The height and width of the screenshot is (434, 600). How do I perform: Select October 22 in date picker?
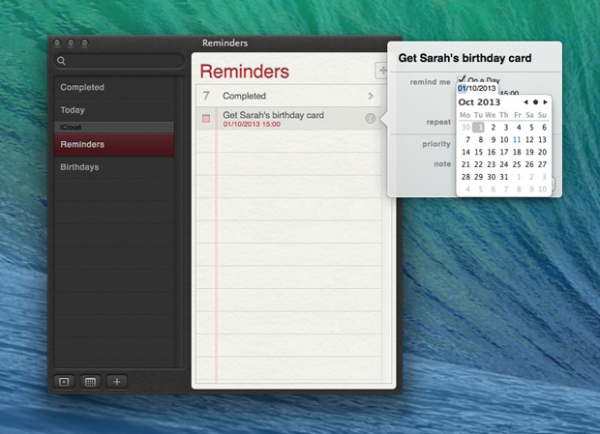478,164
